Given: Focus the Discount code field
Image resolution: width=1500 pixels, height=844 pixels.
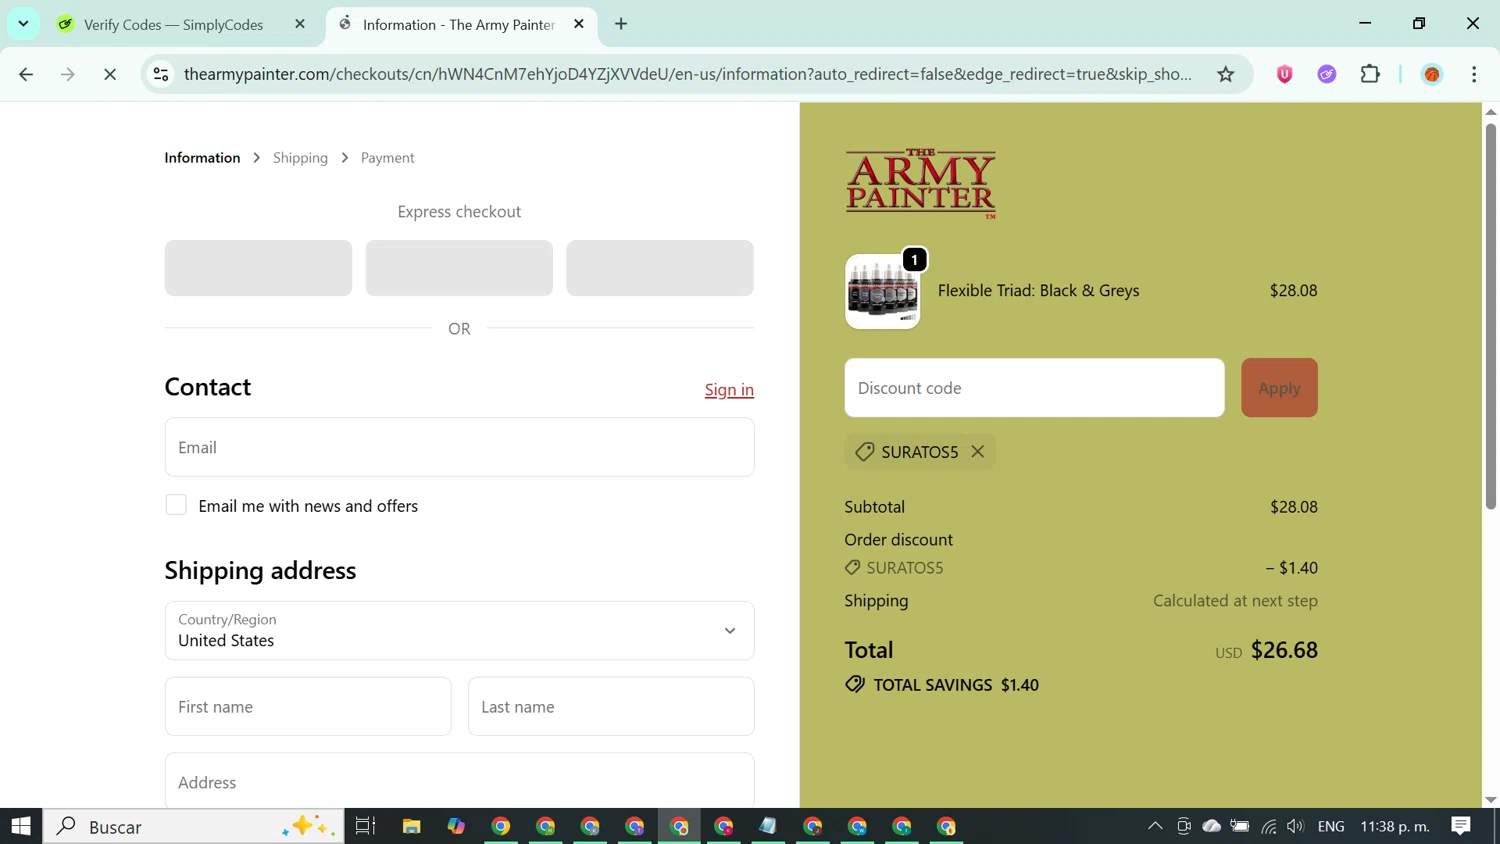Looking at the screenshot, I should (x=1034, y=388).
